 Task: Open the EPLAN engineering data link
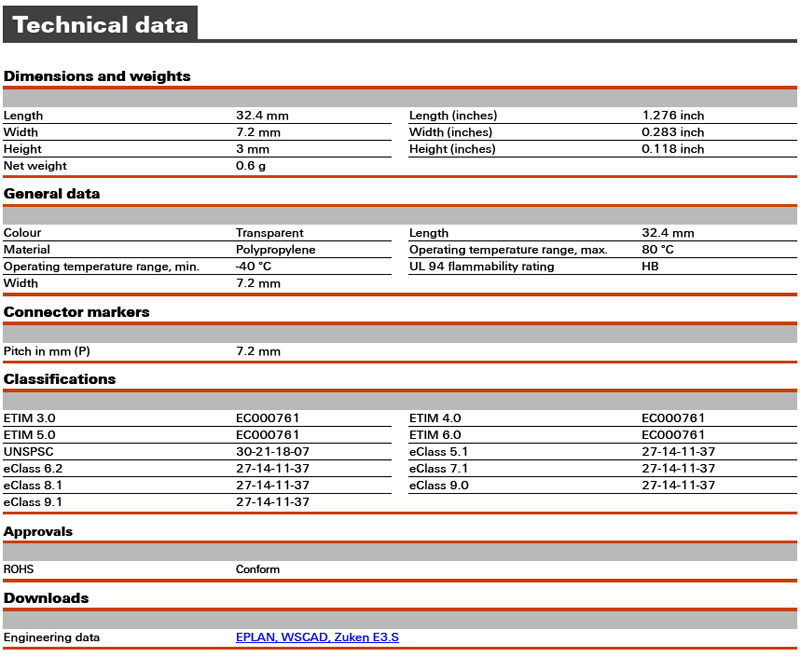pyautogui.click(x=256, y=637)
